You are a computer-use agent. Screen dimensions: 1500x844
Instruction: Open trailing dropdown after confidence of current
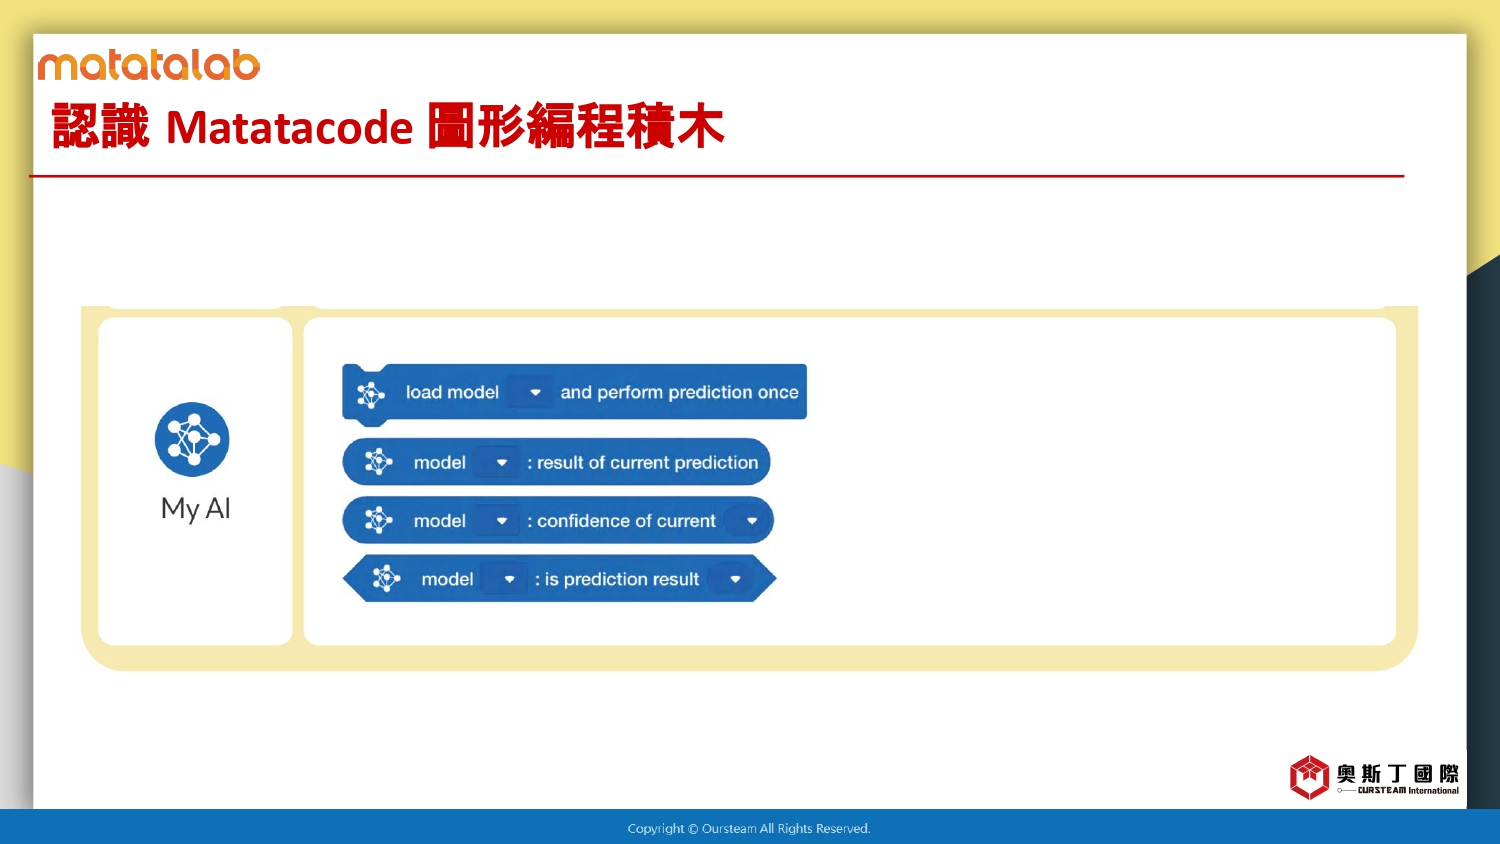[746, 520]
